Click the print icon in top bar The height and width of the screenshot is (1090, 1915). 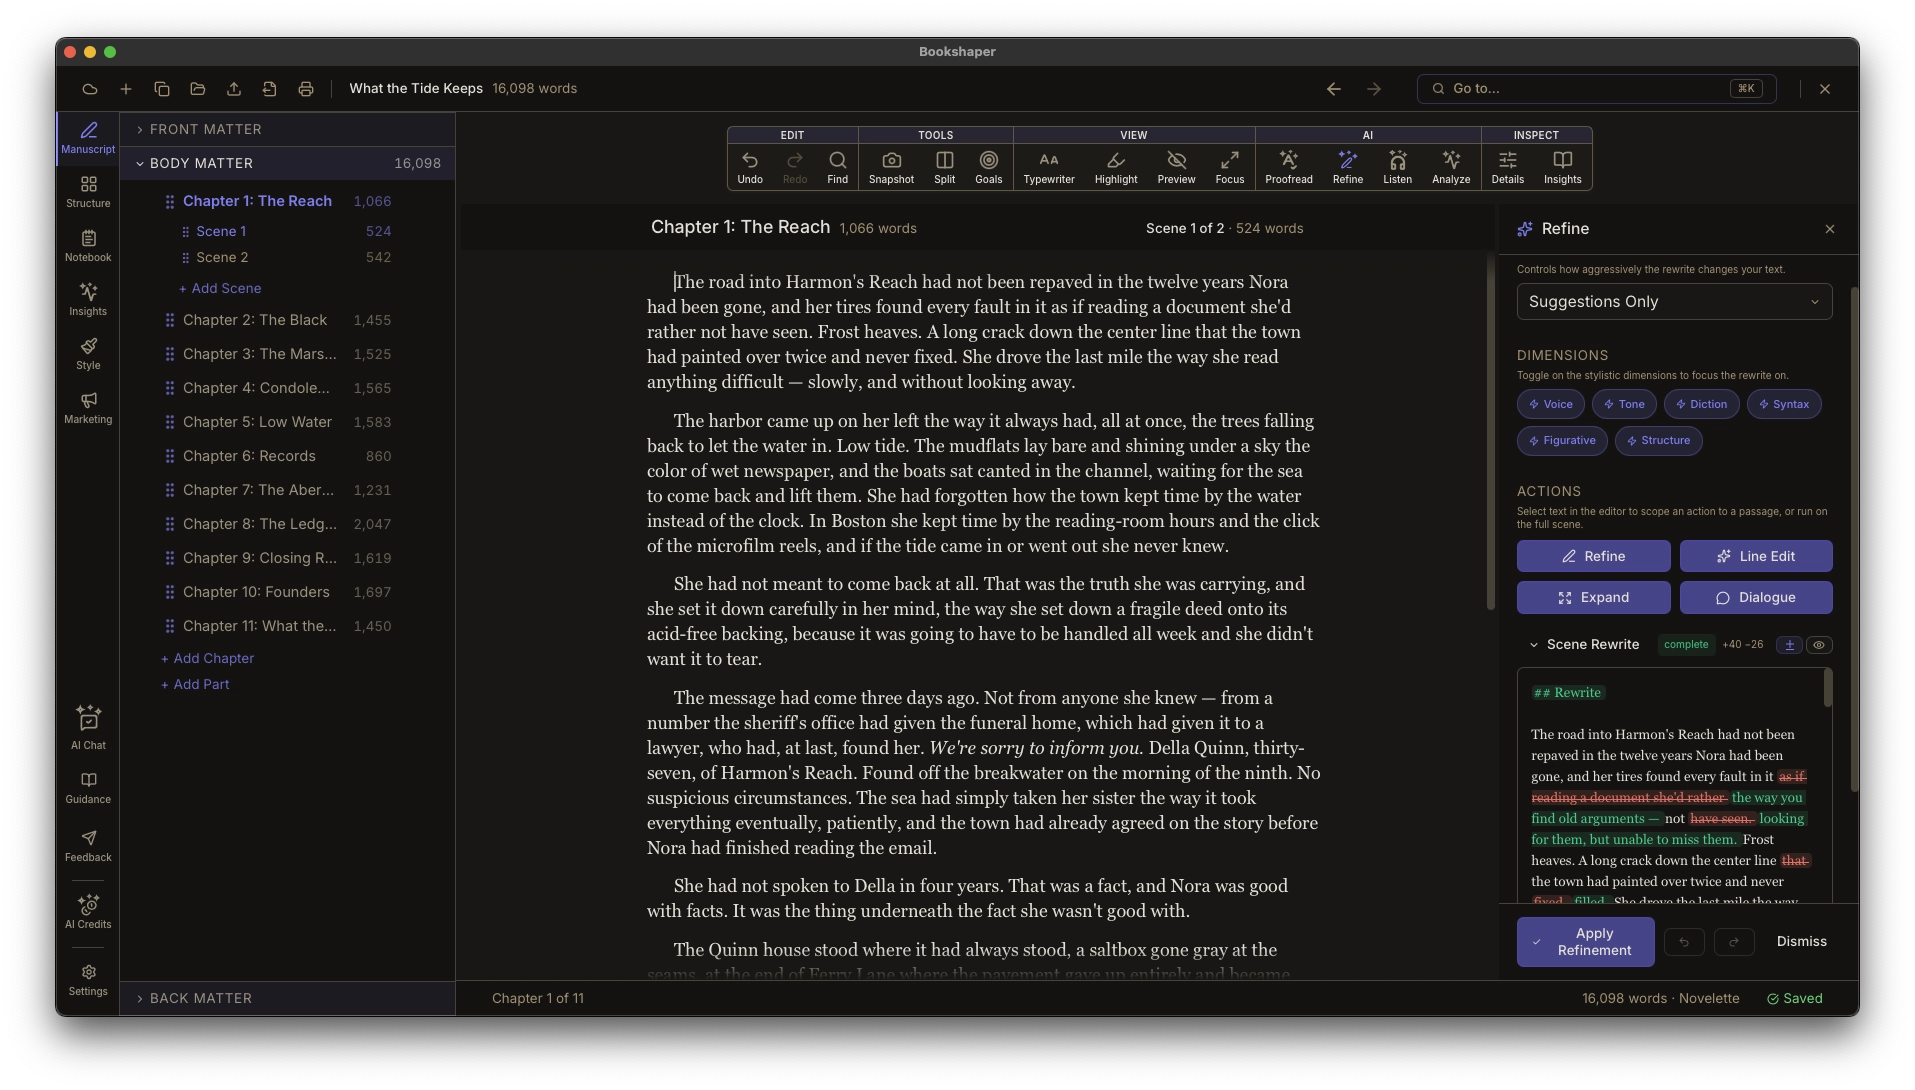click(x=306, y=89)
